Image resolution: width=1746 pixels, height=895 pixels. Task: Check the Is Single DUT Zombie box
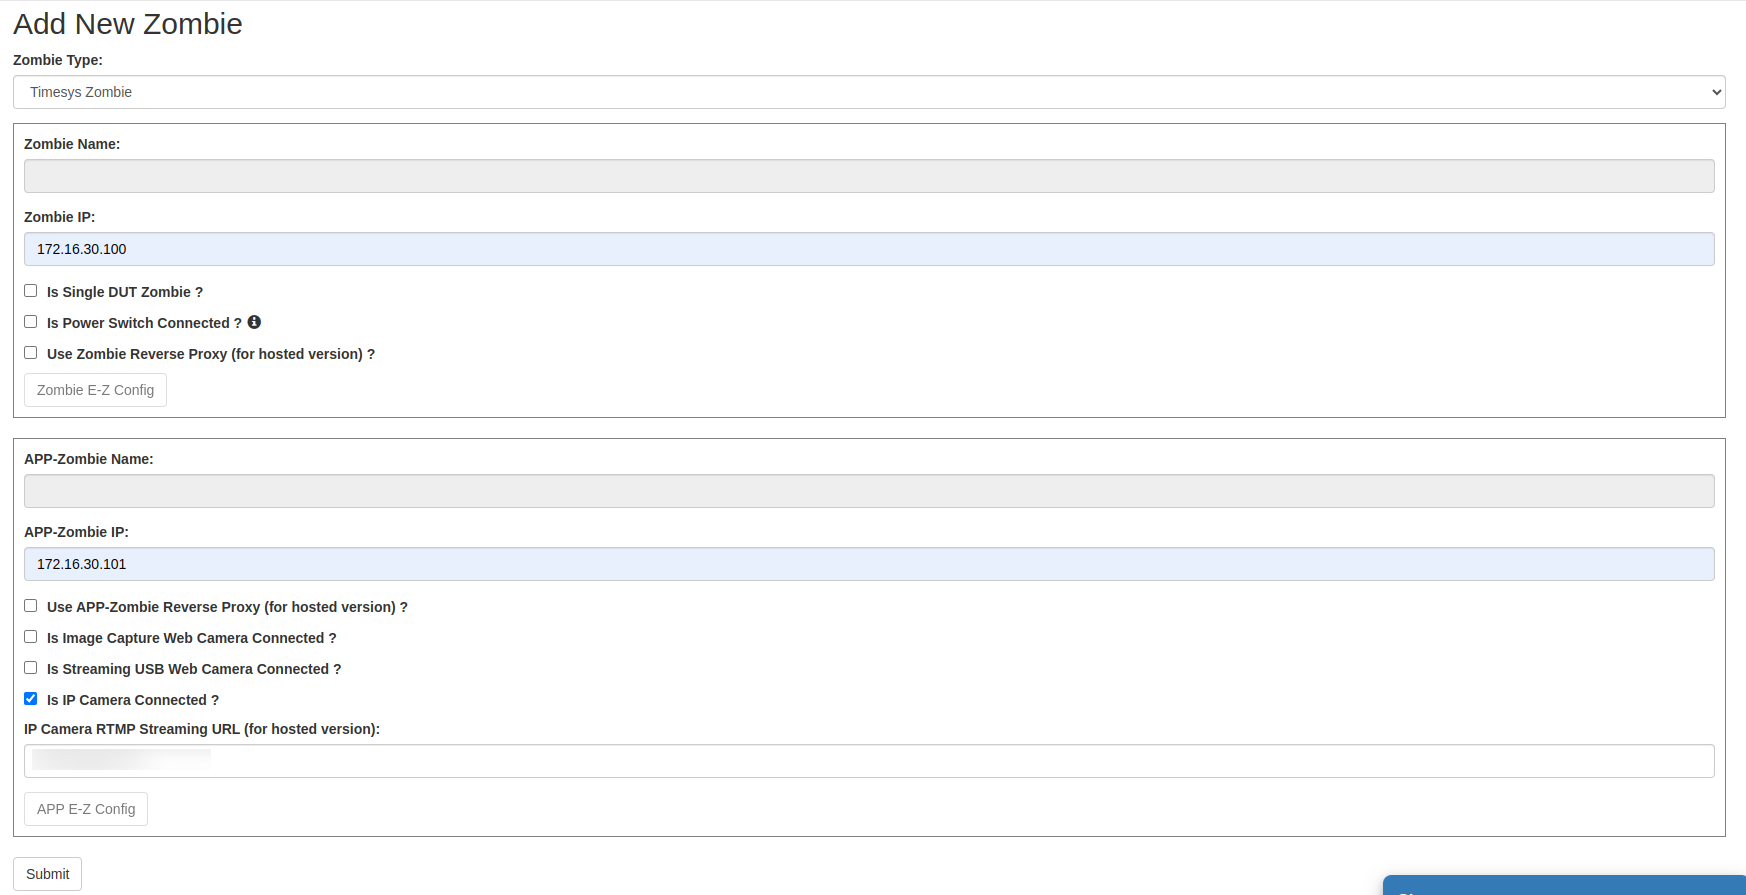tap(31, 291)
